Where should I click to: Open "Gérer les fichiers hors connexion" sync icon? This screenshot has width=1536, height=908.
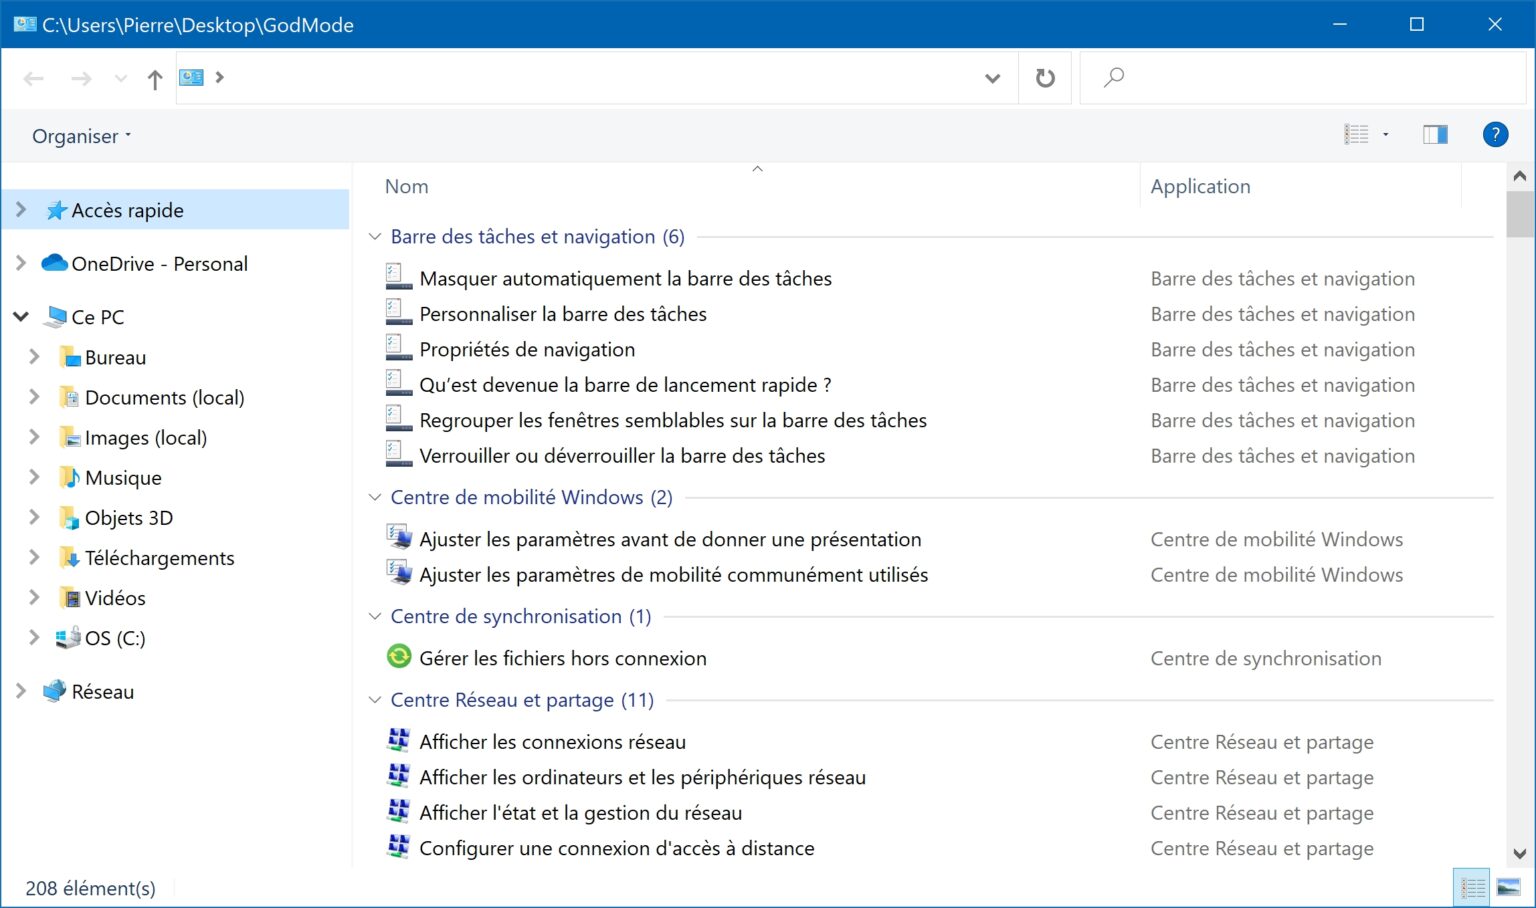(399, 657)
